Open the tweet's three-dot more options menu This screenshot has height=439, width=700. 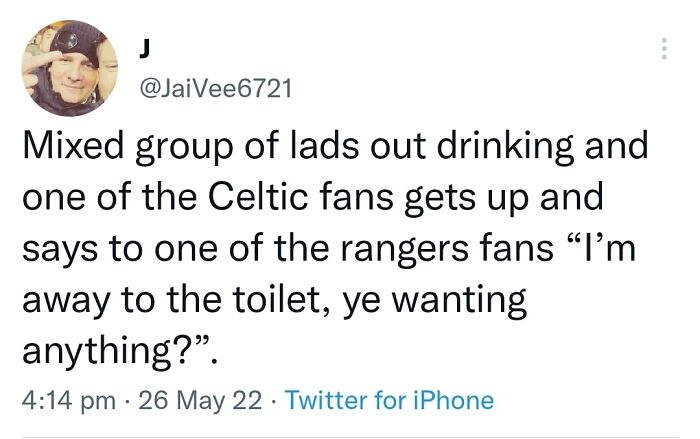pyautogui.click(x=662, y=50)
